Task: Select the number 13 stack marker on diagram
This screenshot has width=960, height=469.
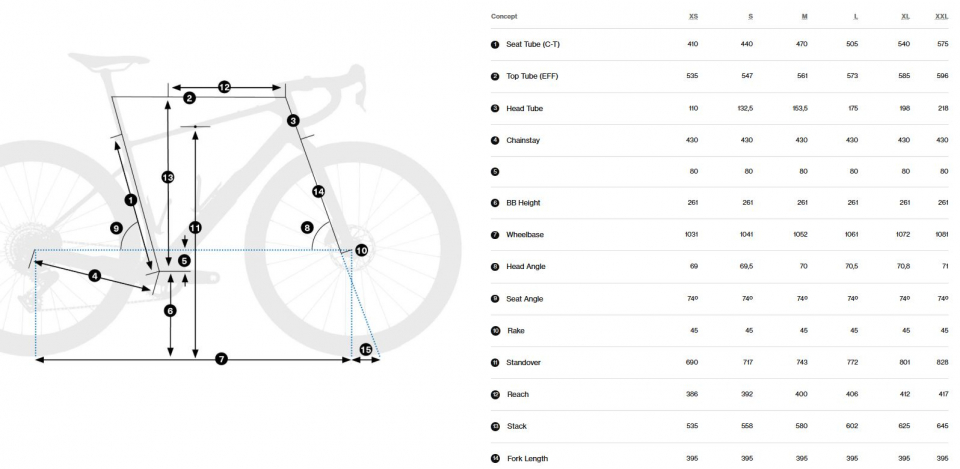Action: (x=168, y=178)
